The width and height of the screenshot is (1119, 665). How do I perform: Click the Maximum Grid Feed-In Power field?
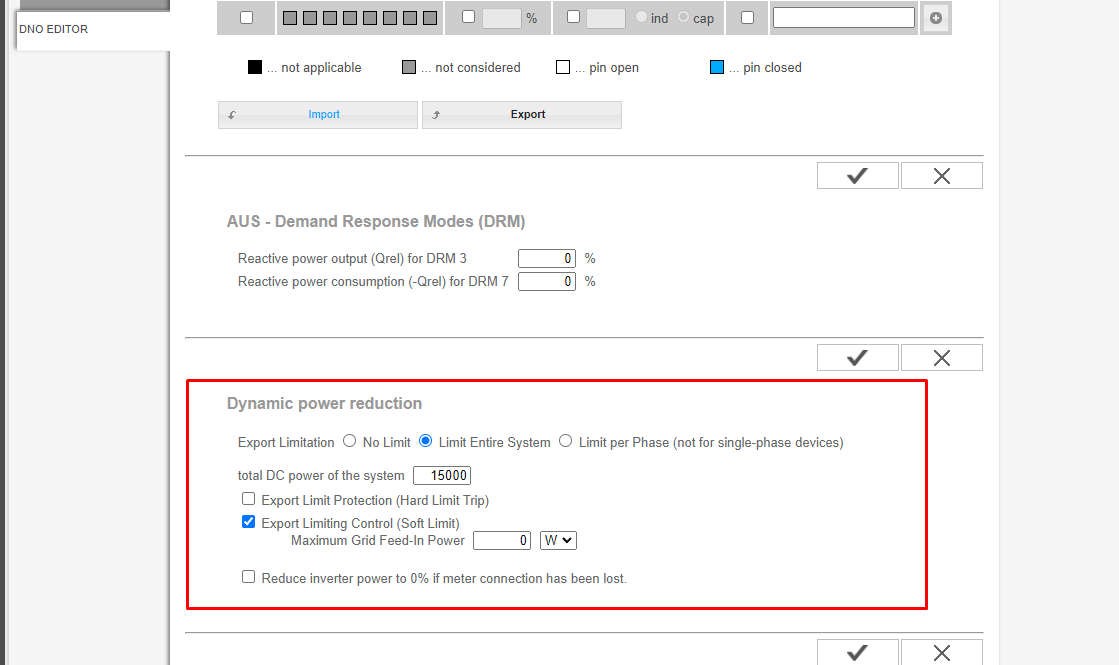(x=501, y=540)
